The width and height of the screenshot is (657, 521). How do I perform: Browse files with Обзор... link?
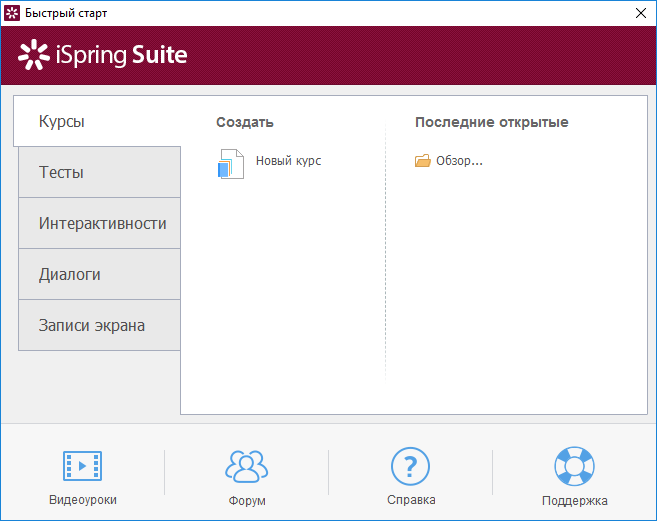[x=459, y=161]
